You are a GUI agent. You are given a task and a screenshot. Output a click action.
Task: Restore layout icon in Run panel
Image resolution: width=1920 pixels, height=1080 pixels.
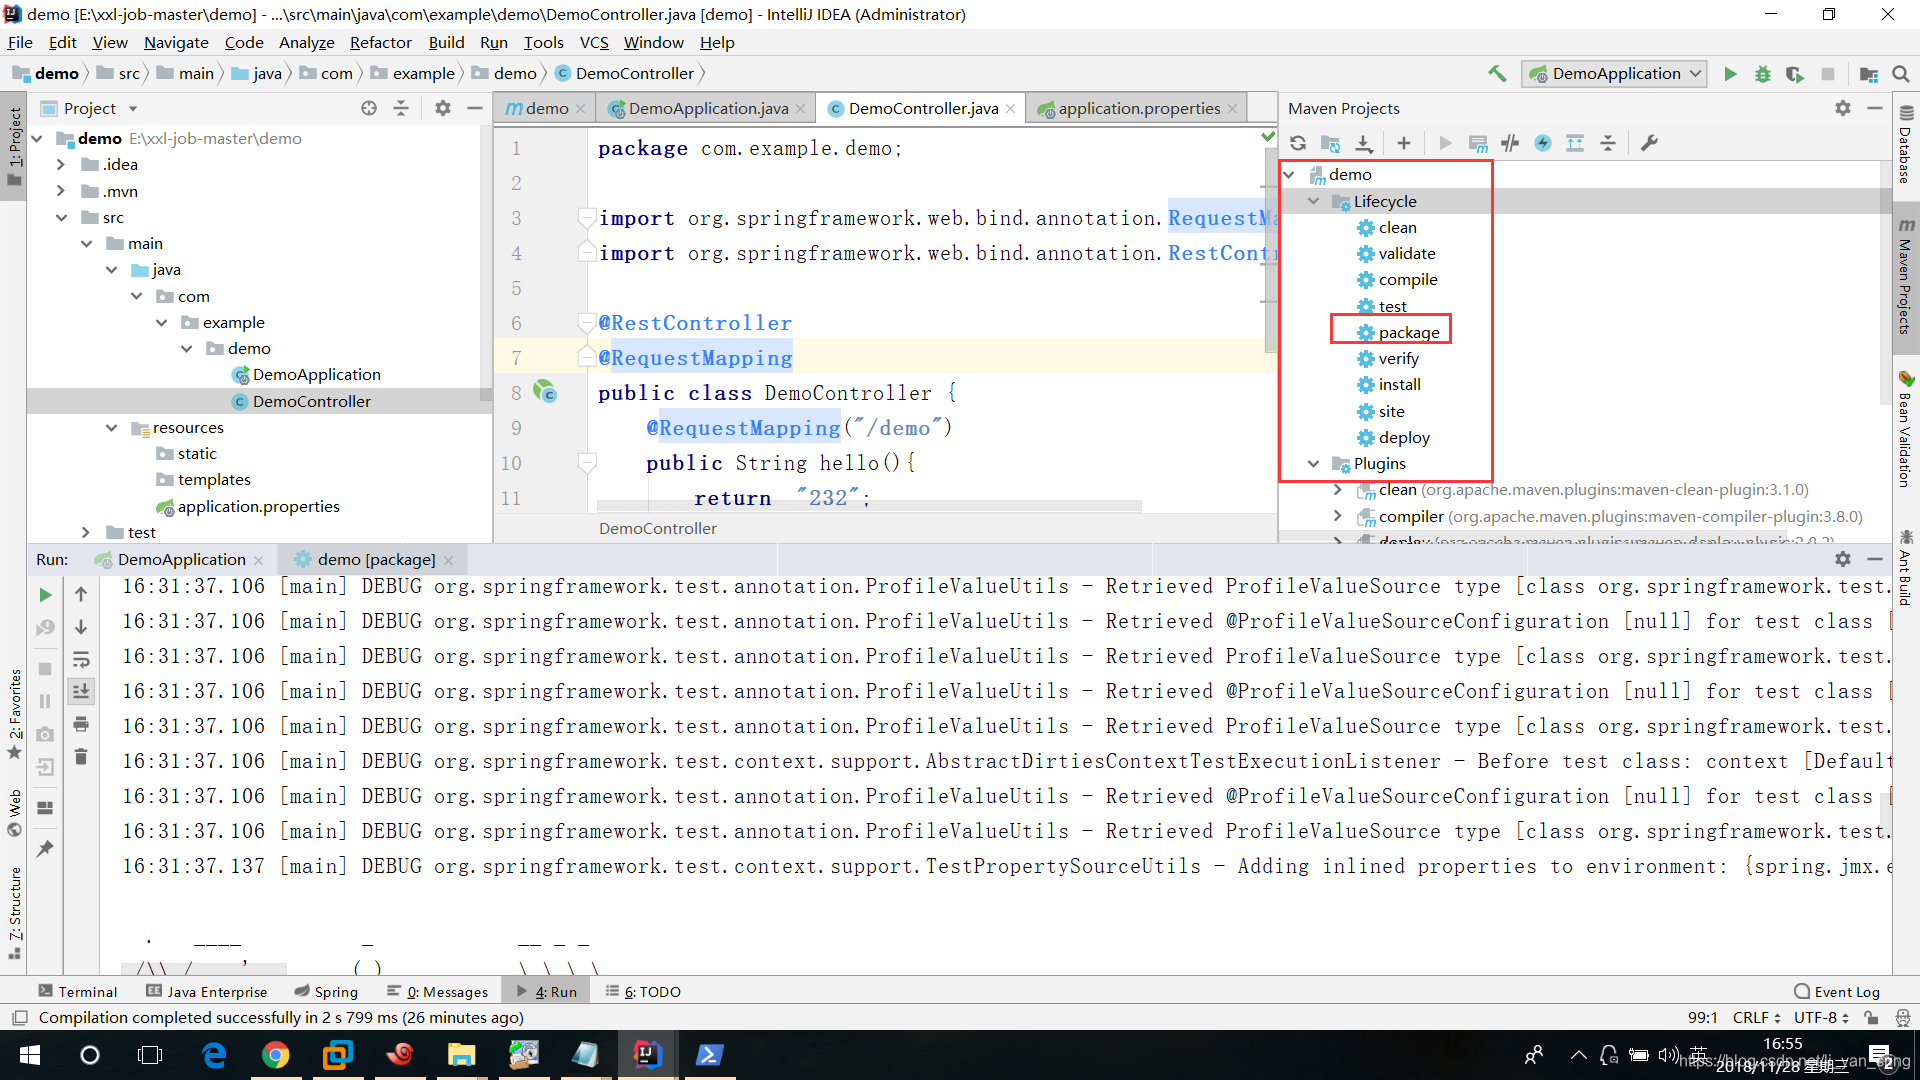(45, 808)
